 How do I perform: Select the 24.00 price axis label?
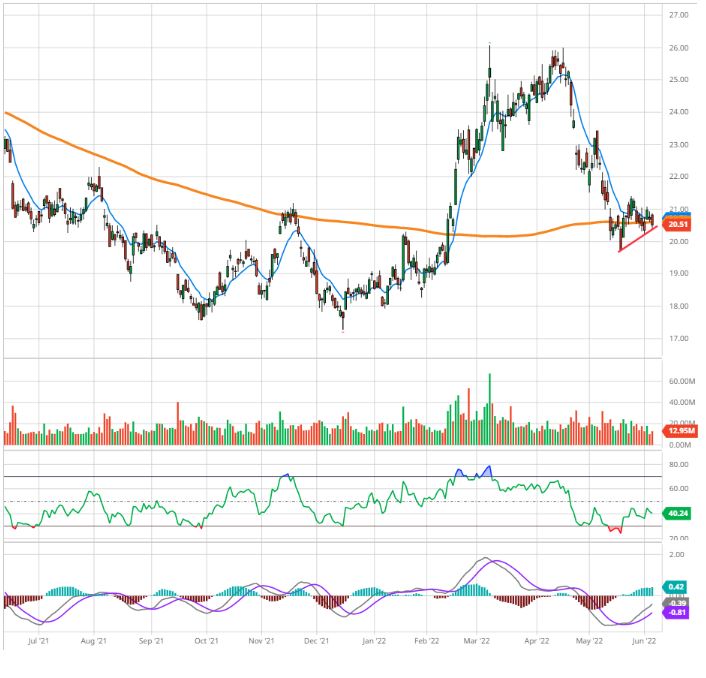(x=678, y=112)
